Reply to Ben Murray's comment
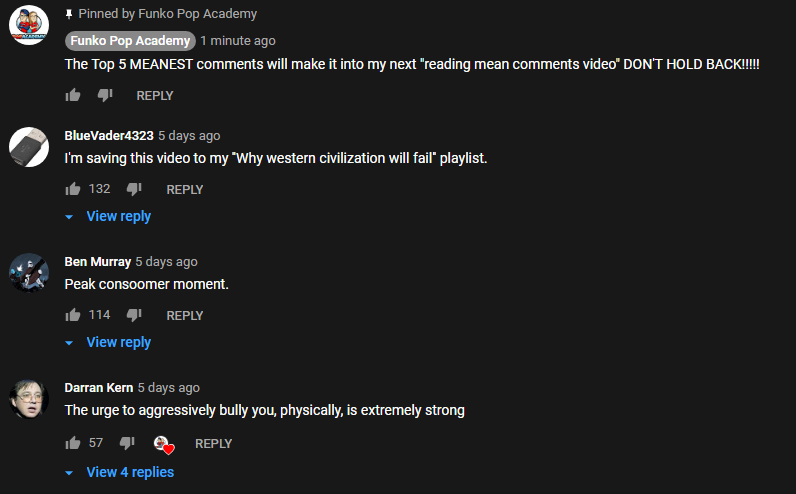This screenshot has height=494, width=796. click(x=185, y=315)
